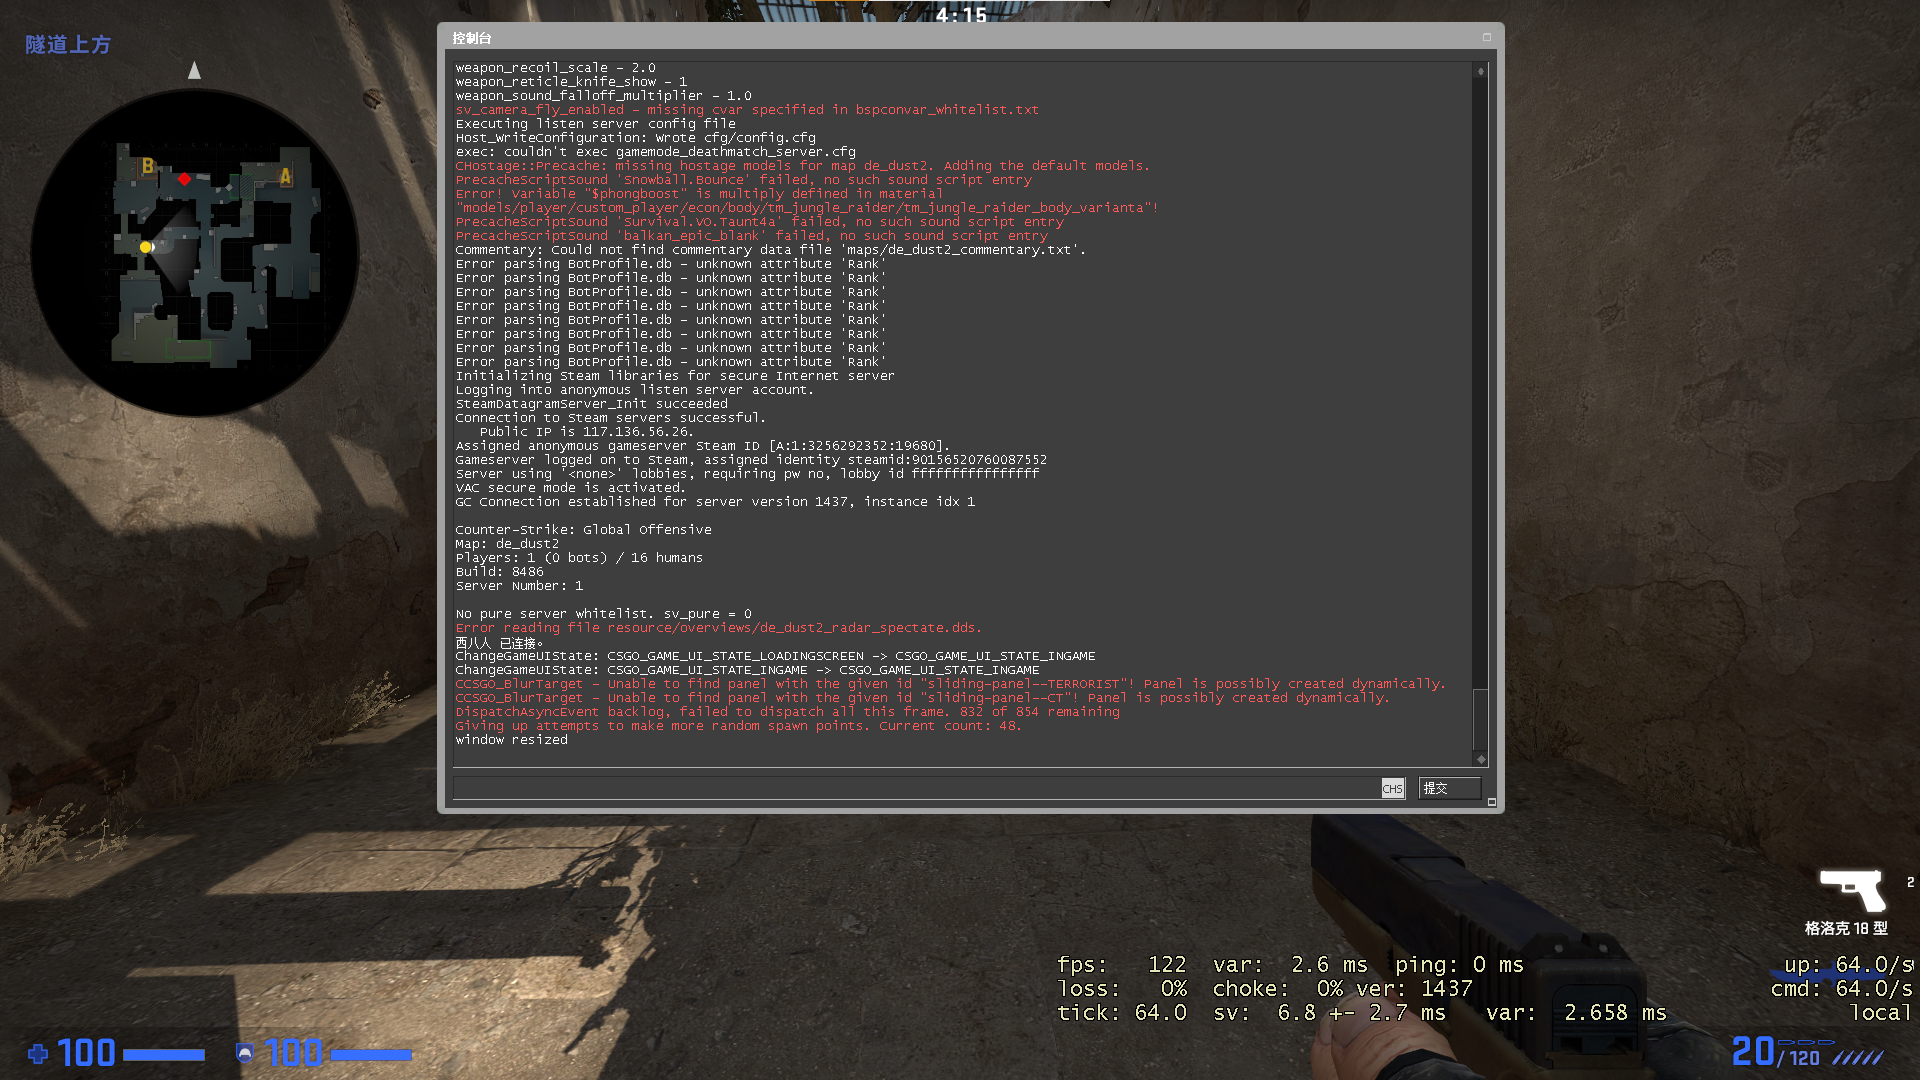Click bombsite B label on radar
Screen dimensions: 1920x1080
148,166
